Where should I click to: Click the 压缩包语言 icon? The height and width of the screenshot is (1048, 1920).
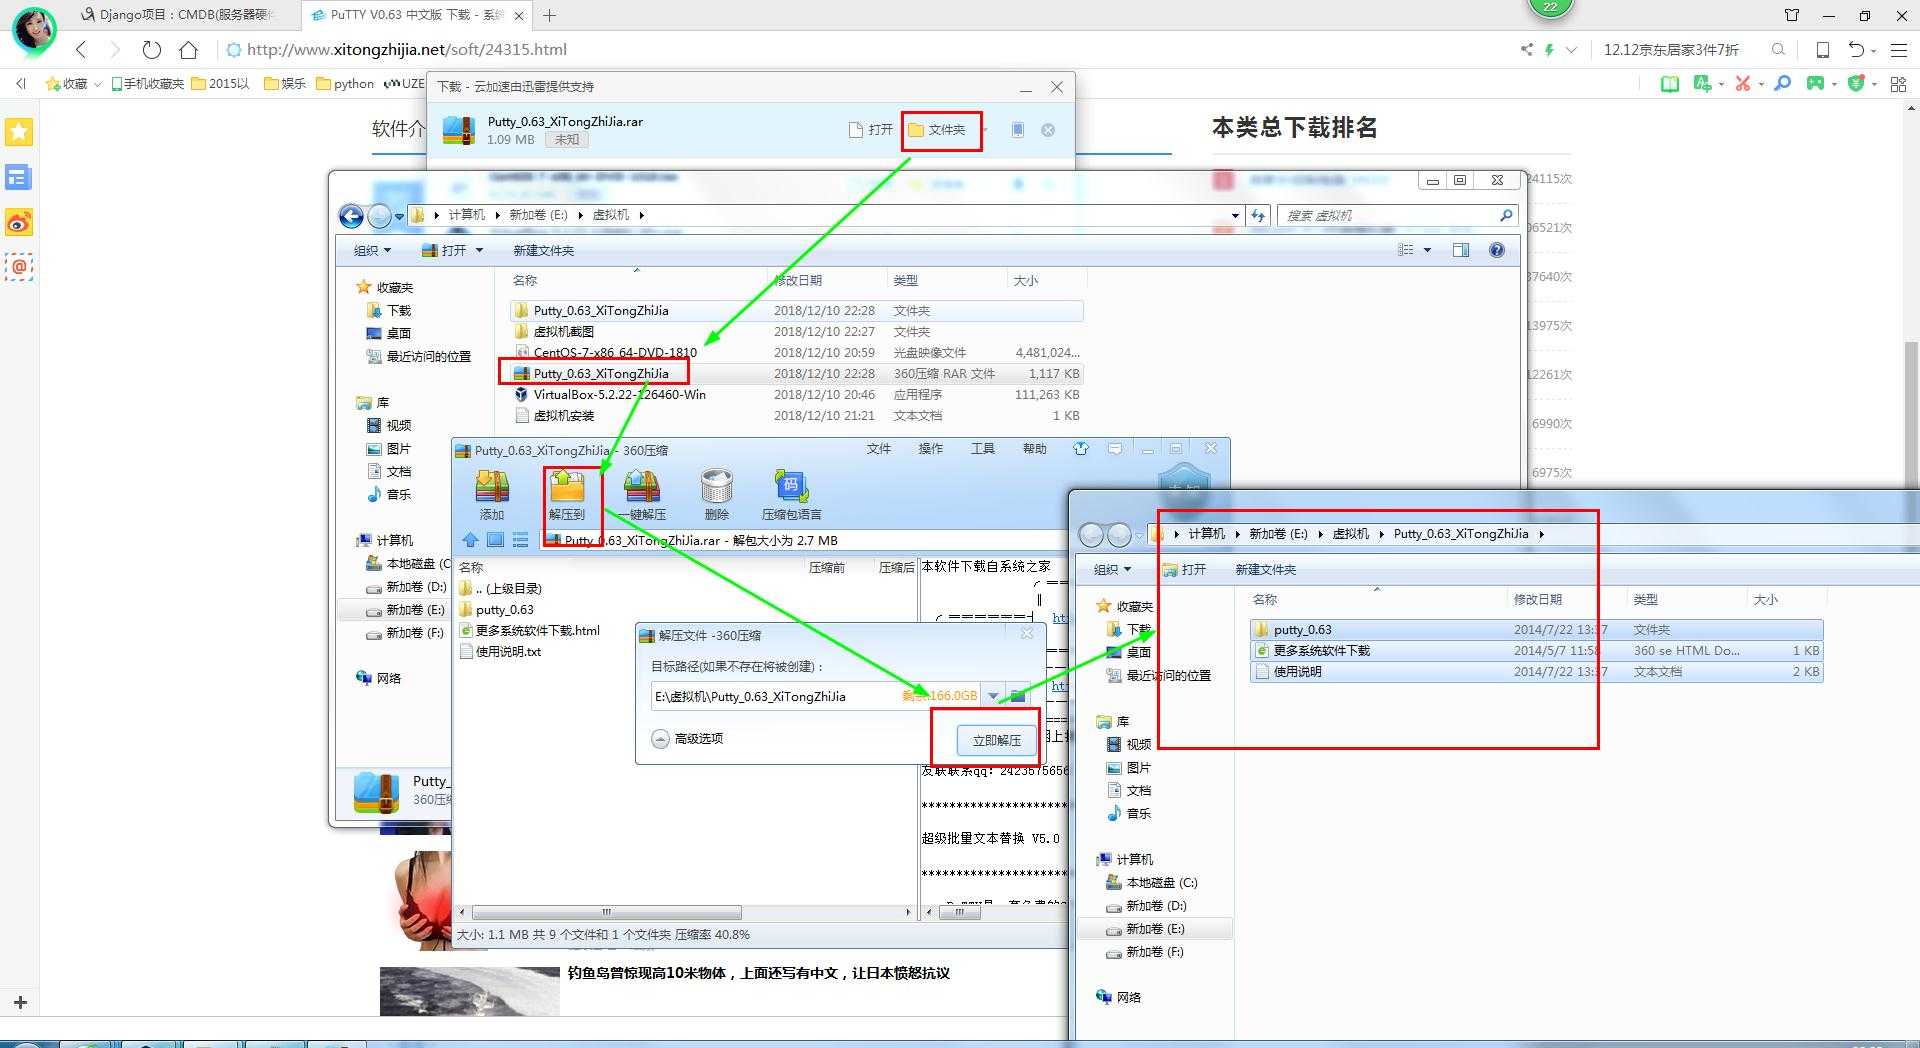click(x=791, y=495)
